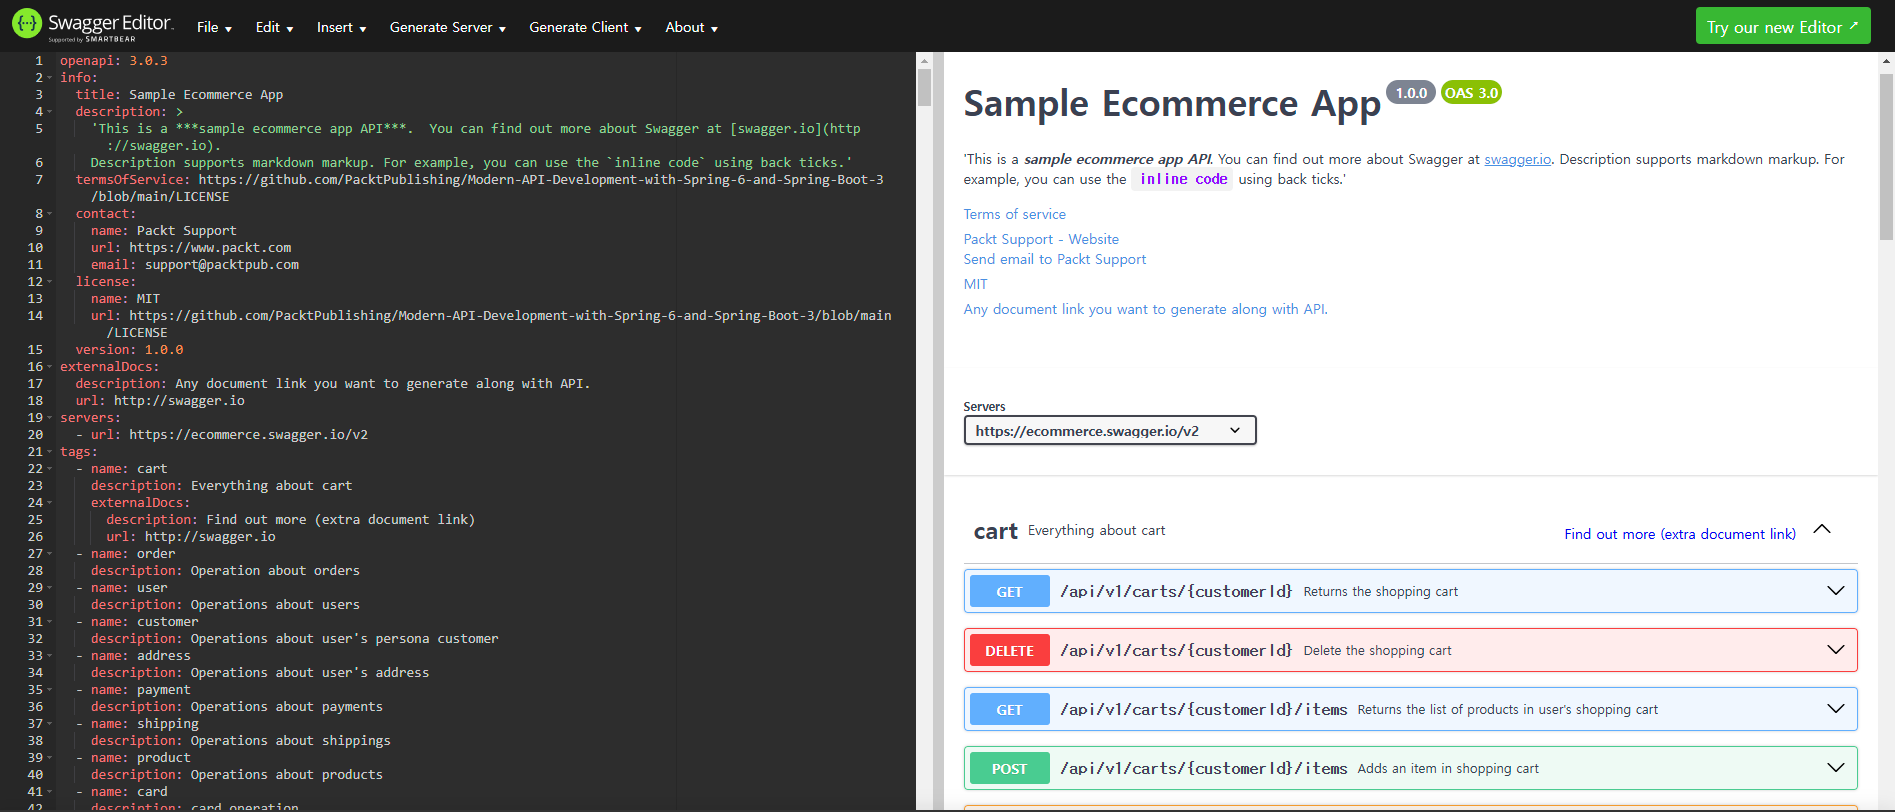The height and width of the screenshot is (812, 1895).
Task: Open the Generate Client menu
Action: (x=585, y=27)
